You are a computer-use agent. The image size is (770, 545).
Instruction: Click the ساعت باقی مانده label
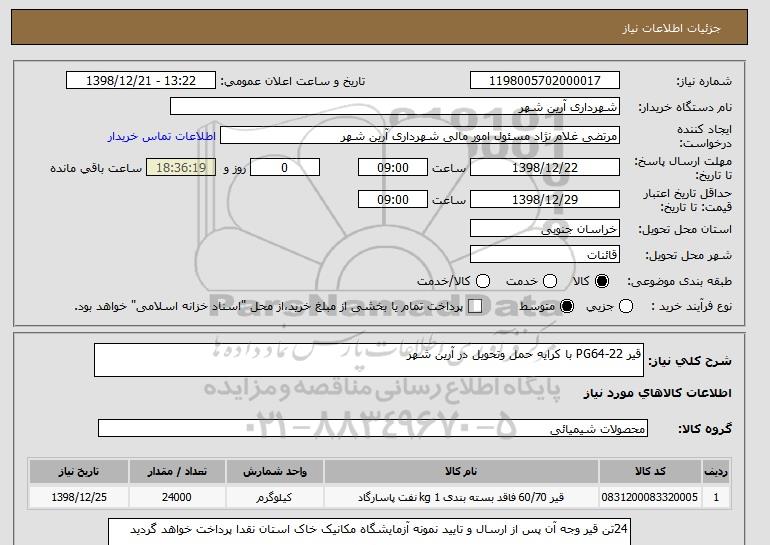point(96,168)
